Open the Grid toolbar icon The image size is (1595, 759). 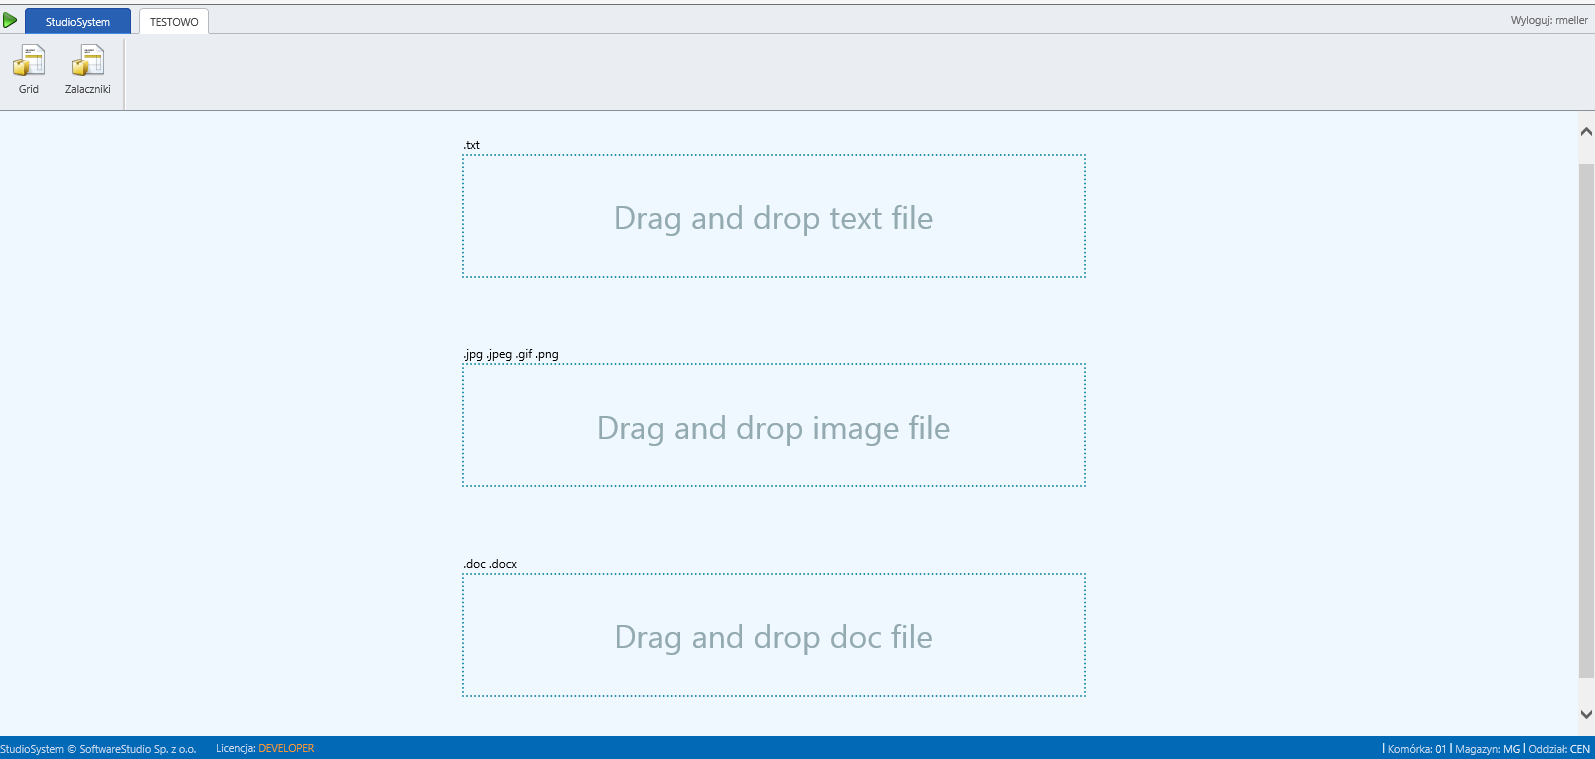tap(29, 70)
